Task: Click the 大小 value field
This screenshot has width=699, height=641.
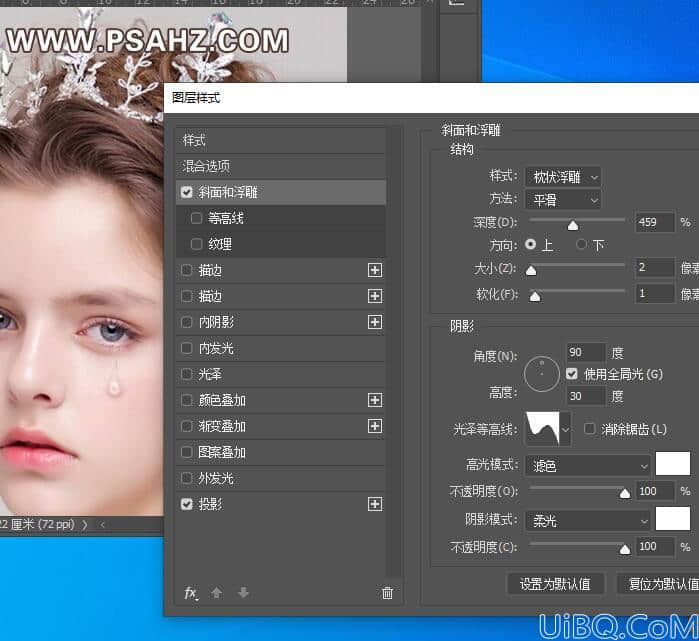Action: tap(654, 267)
